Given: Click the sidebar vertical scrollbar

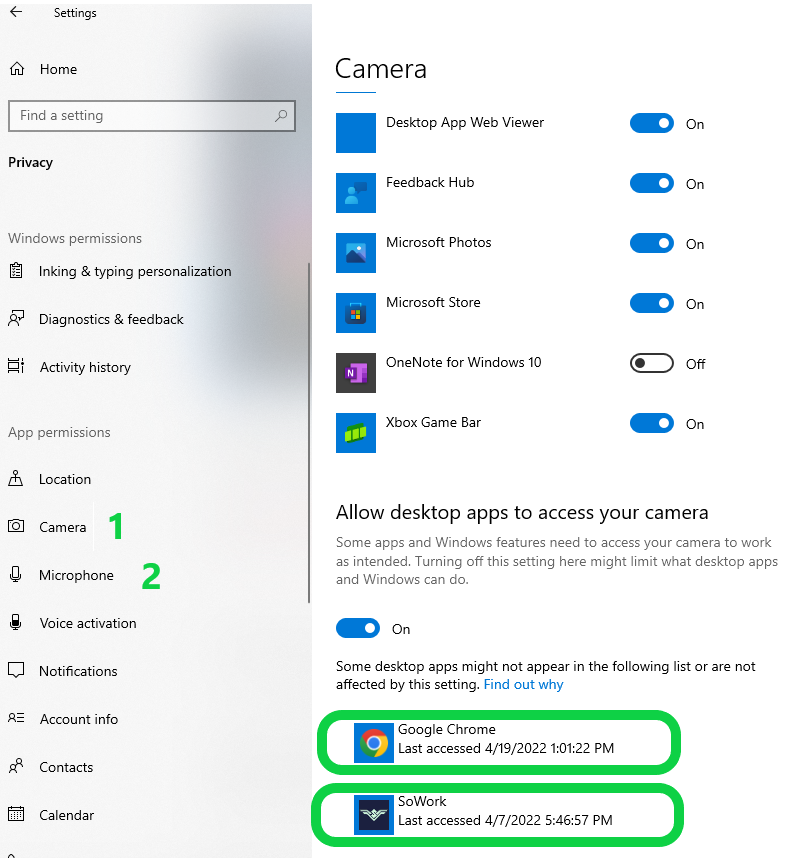Looking at the screenshot, I should point(309,432).
